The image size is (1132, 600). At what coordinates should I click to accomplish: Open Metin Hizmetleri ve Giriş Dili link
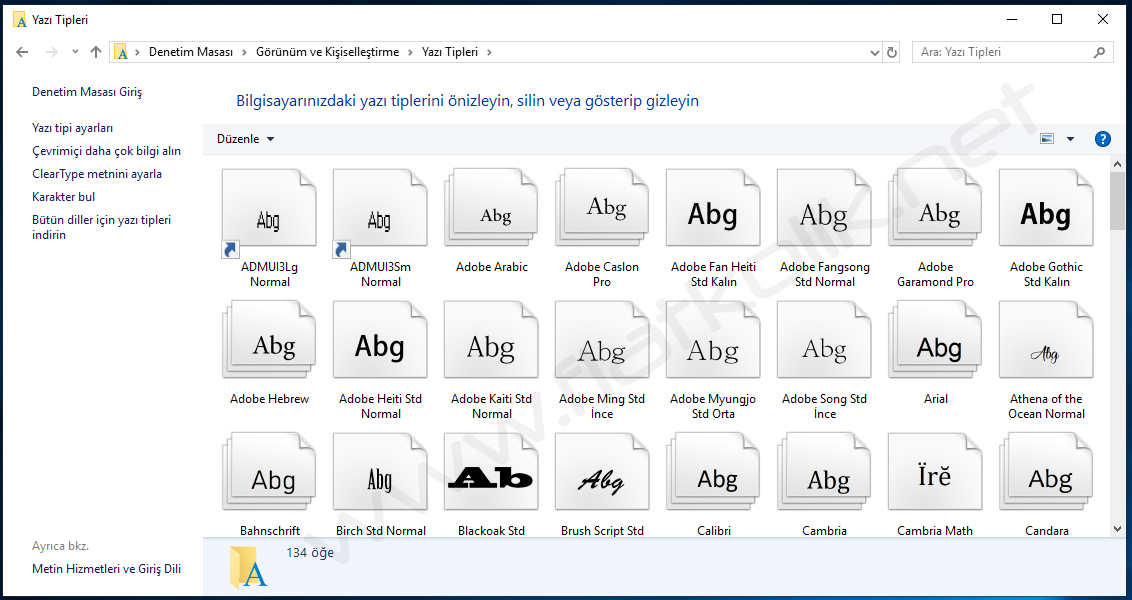tap(106, 569)
